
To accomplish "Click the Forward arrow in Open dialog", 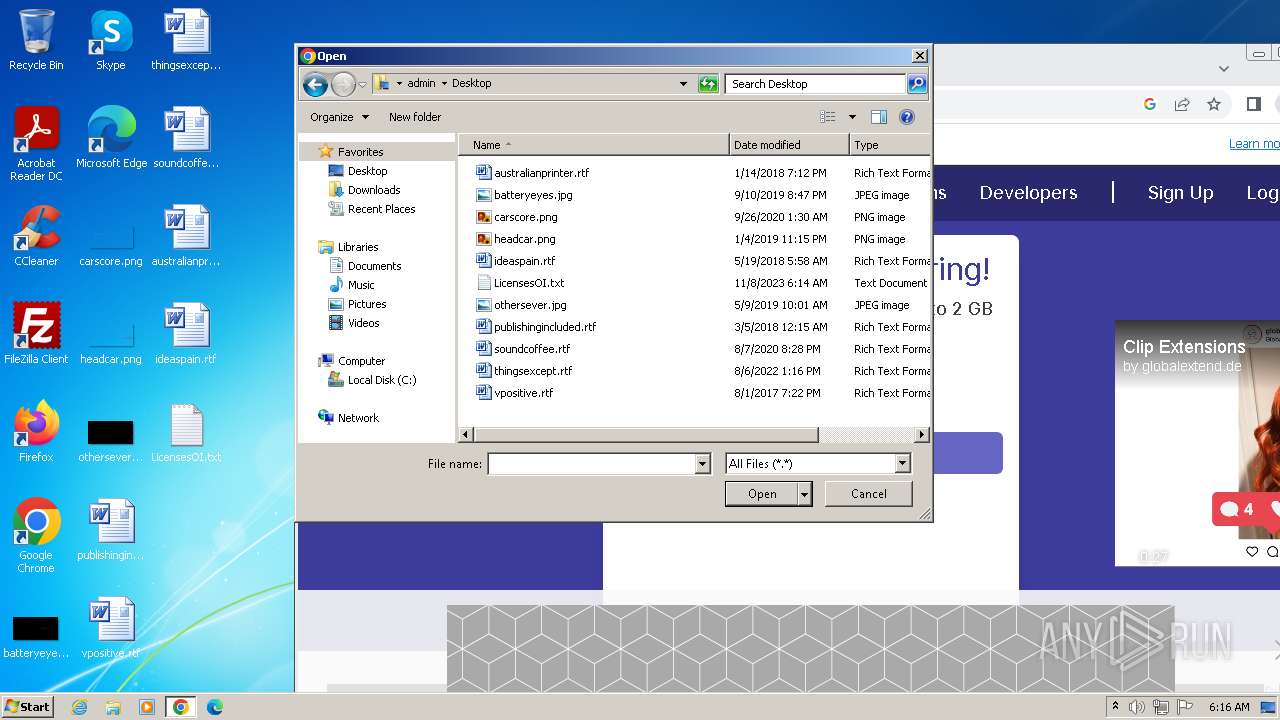I will tap(343, 85).
